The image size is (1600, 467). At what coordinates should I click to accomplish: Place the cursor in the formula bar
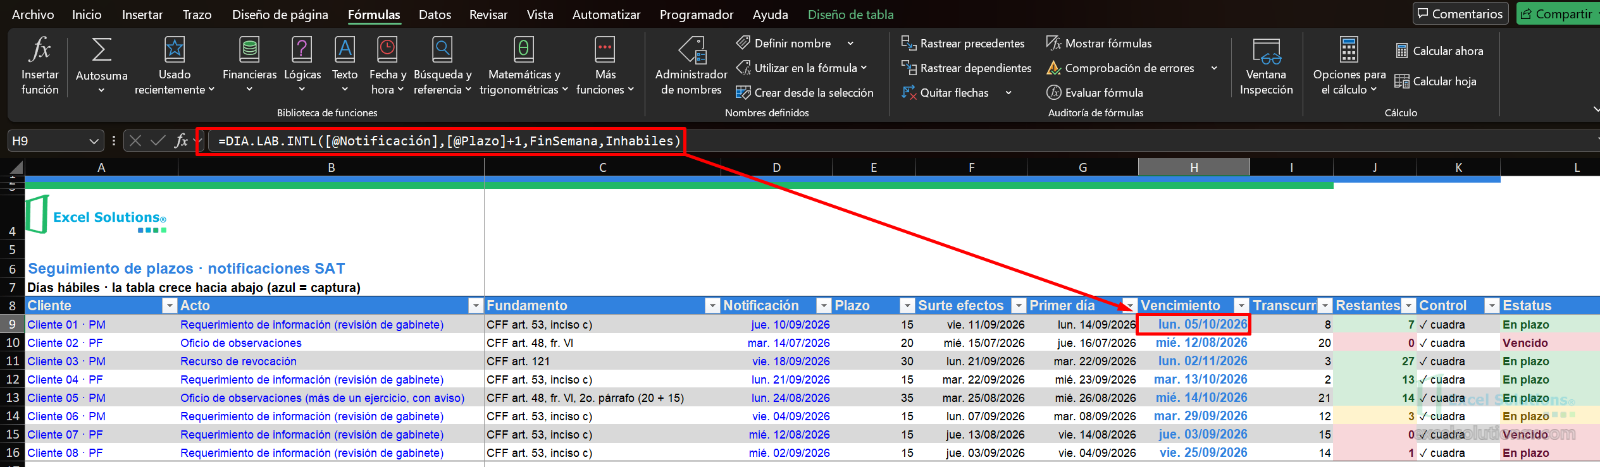tap(900, 141)
